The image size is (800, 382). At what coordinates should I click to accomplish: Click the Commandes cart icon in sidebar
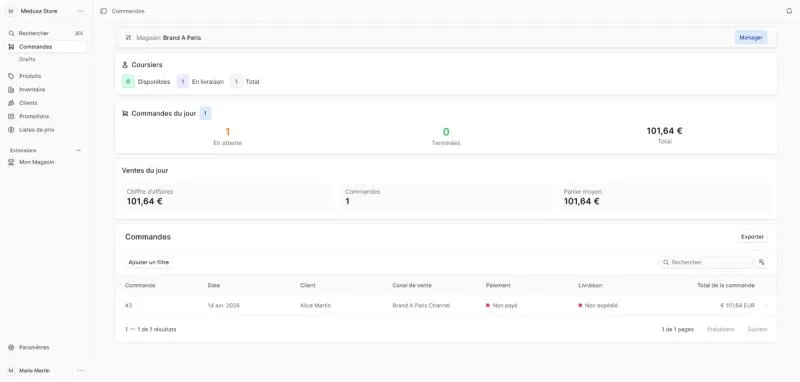click(11, 46)
